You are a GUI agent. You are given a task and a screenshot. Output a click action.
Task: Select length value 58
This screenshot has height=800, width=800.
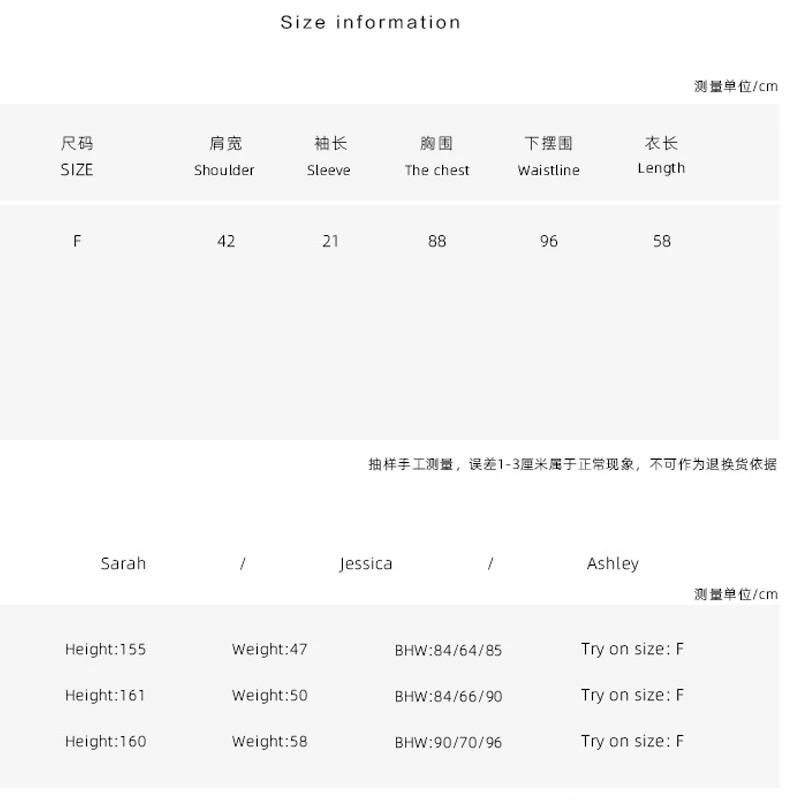tap(662, 241)
